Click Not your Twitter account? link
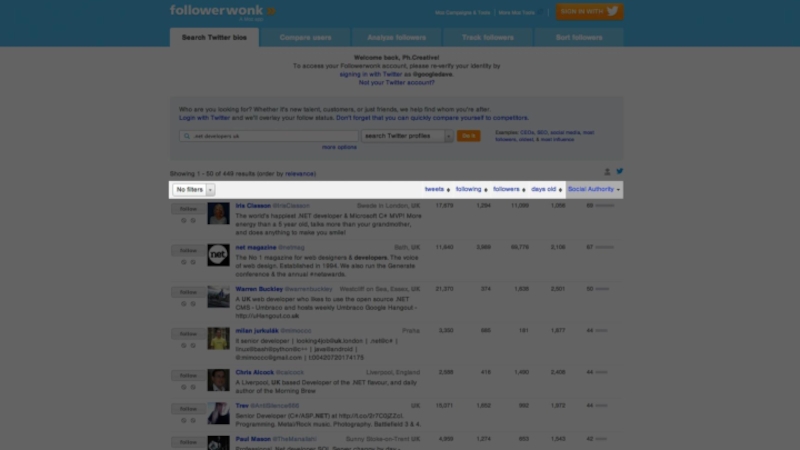Screen dimensions: 800x450 pos(396,82)
